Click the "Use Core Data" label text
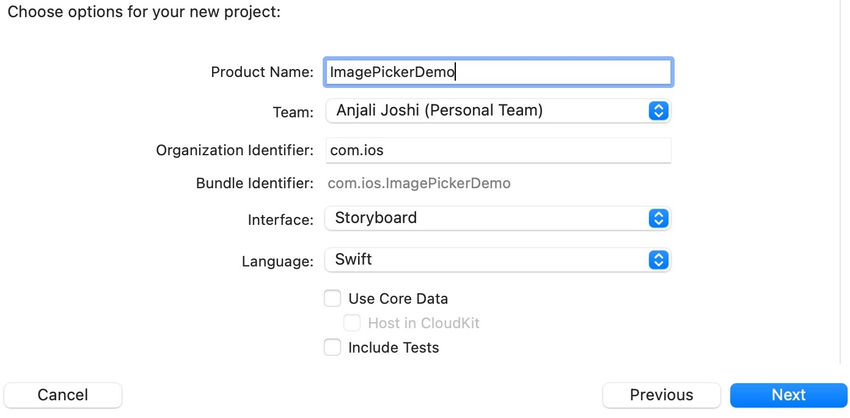 [398, 298]
